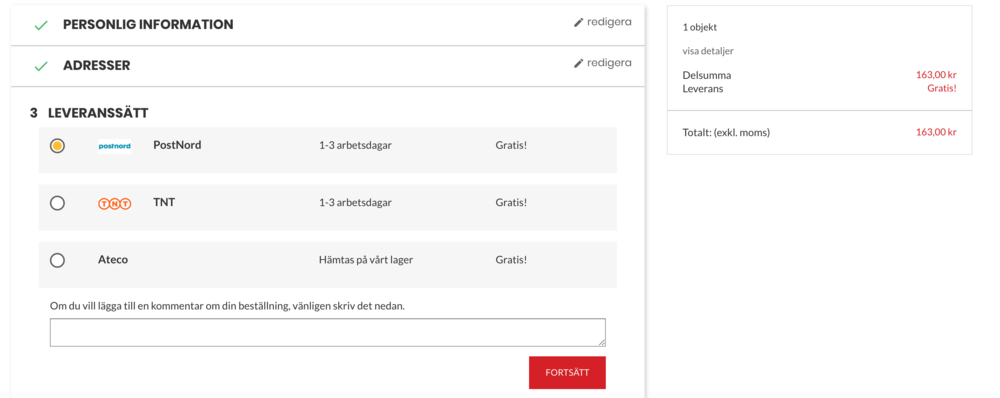Click Gratis! next to Leverans
The image size is (1000, 398).
tap(942, 89)
